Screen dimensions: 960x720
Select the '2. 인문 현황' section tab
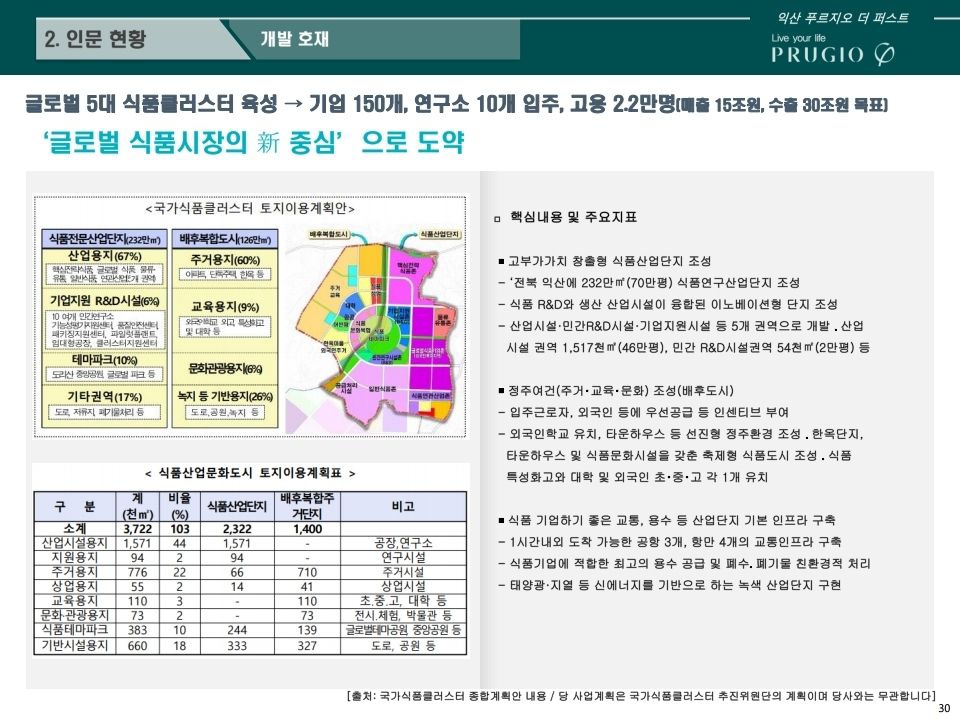tap(96, 39)
